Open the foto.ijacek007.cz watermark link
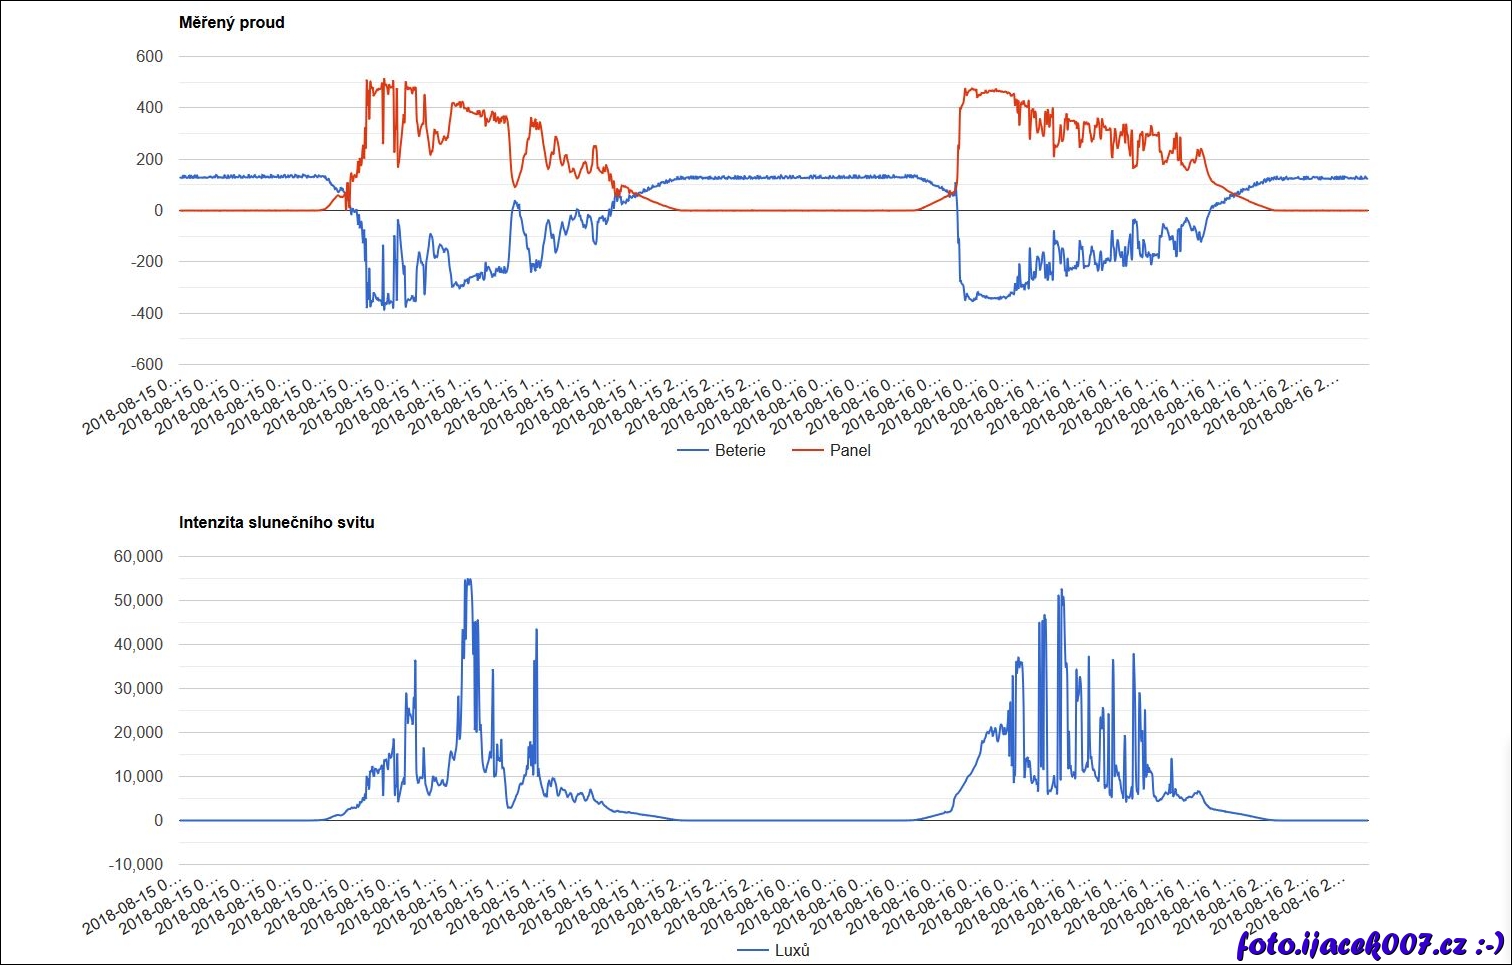Screen dimensions: 1512x965 tap(1369, 942)
